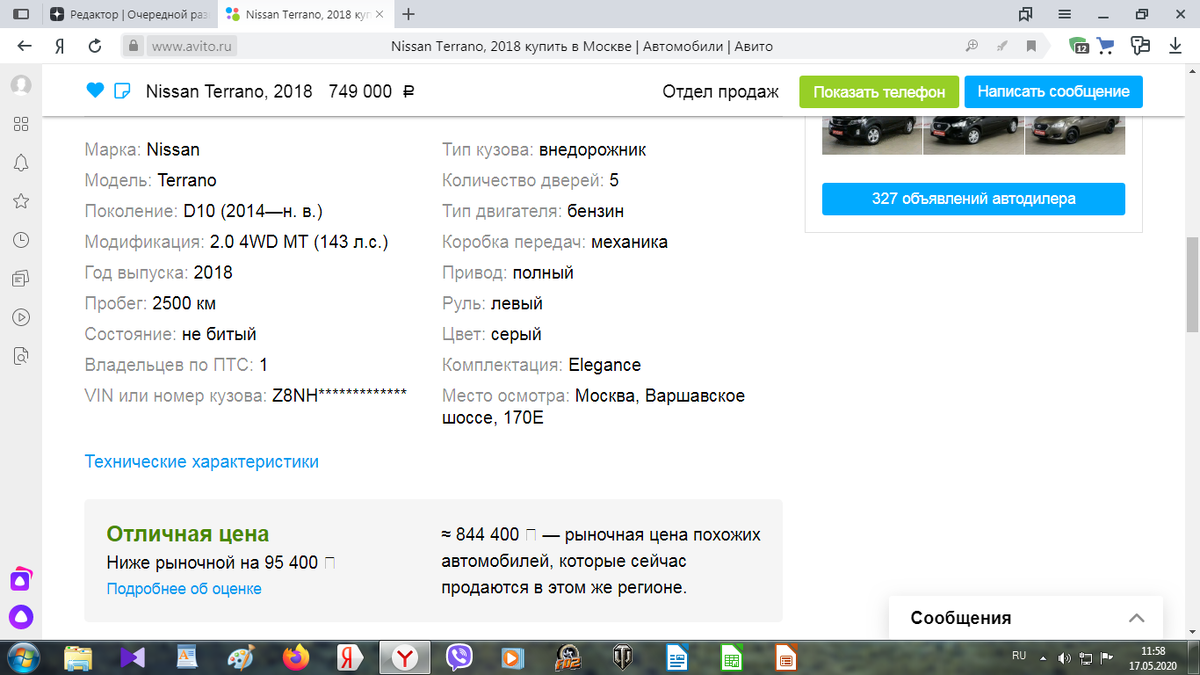1200x675 pixels.
Task: Click the Написать сообщение button
Action: click(x=1054, y=92)
